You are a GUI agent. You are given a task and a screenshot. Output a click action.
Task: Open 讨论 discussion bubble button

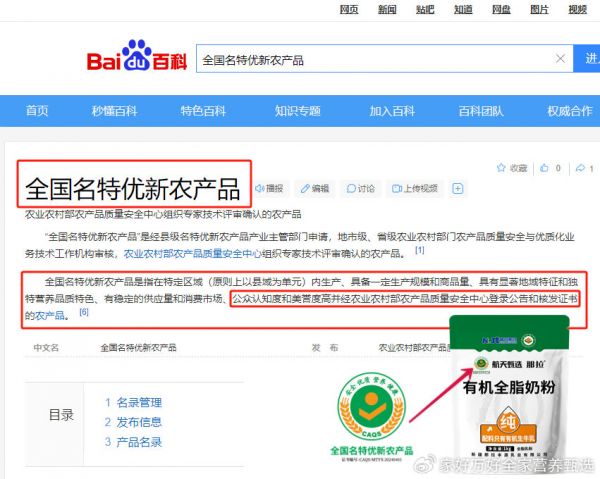click(360, 189)
